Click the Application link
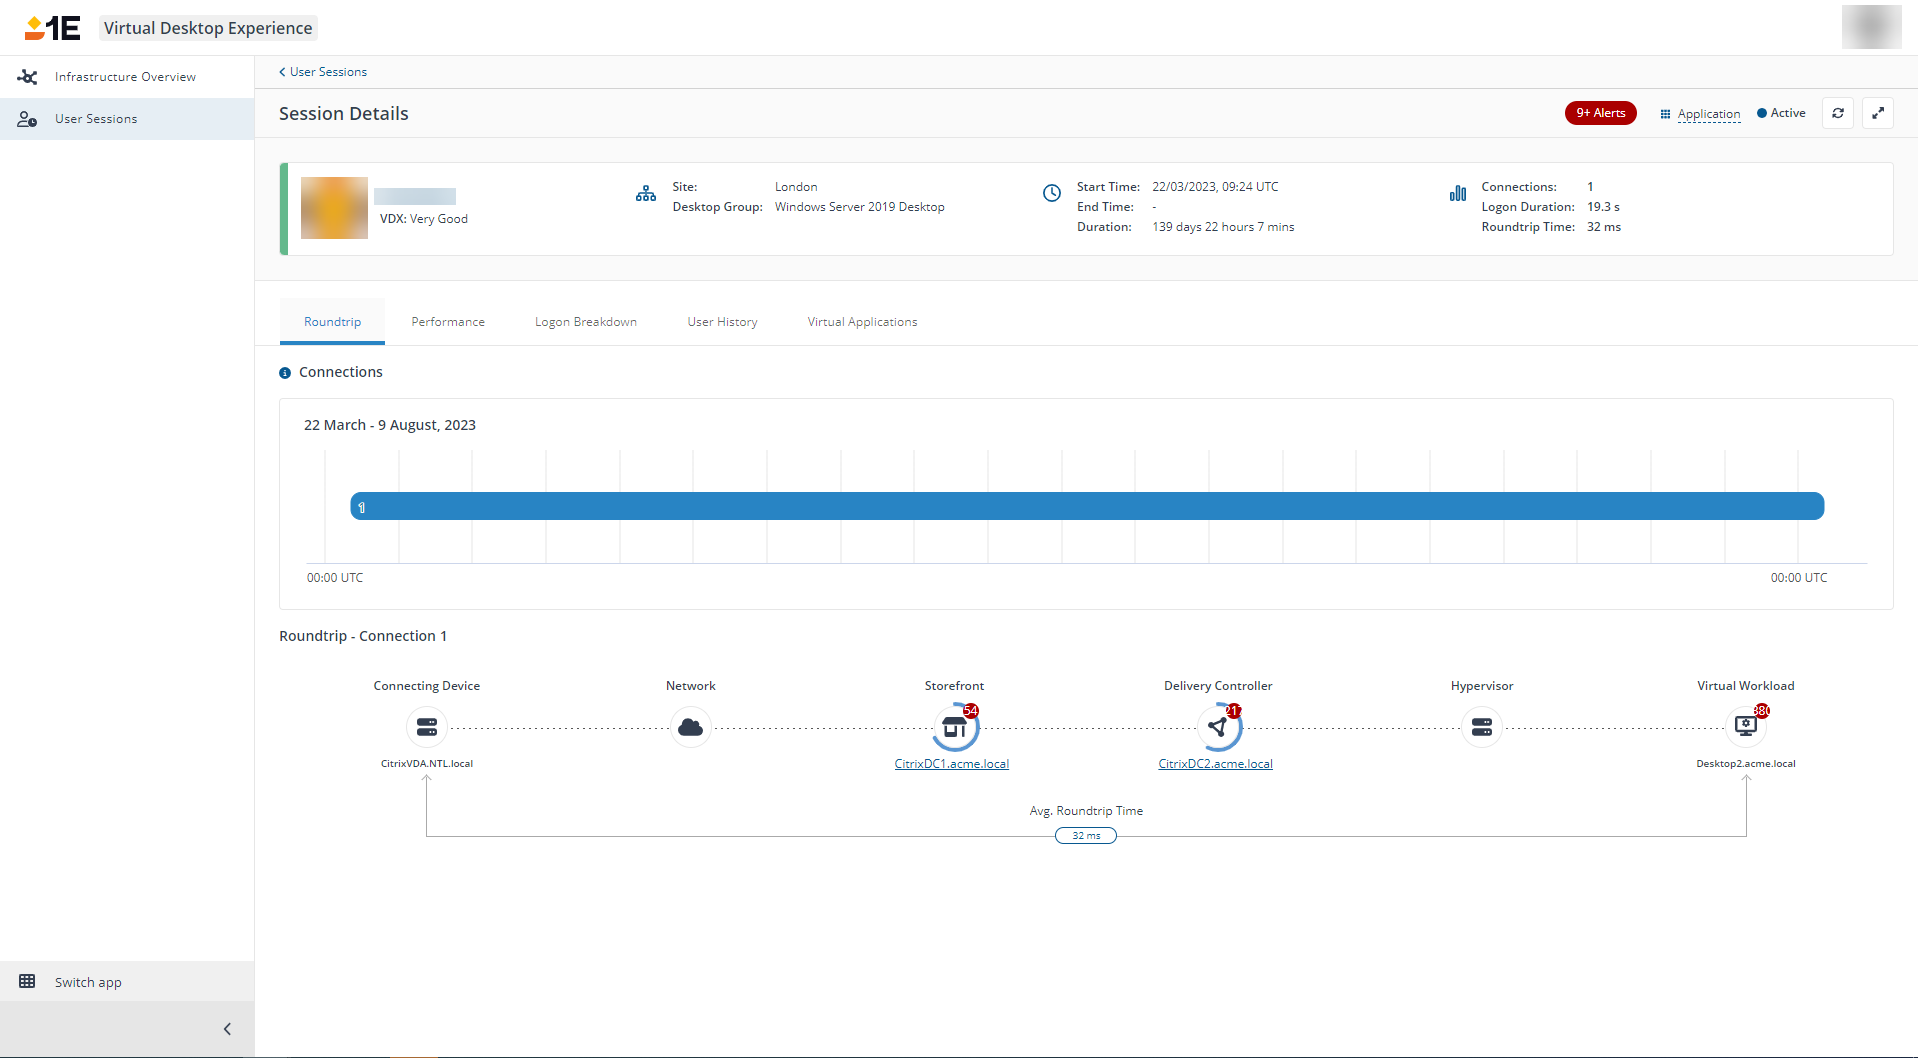This screenshot has height=1058, width=1918. point(1708,113)
